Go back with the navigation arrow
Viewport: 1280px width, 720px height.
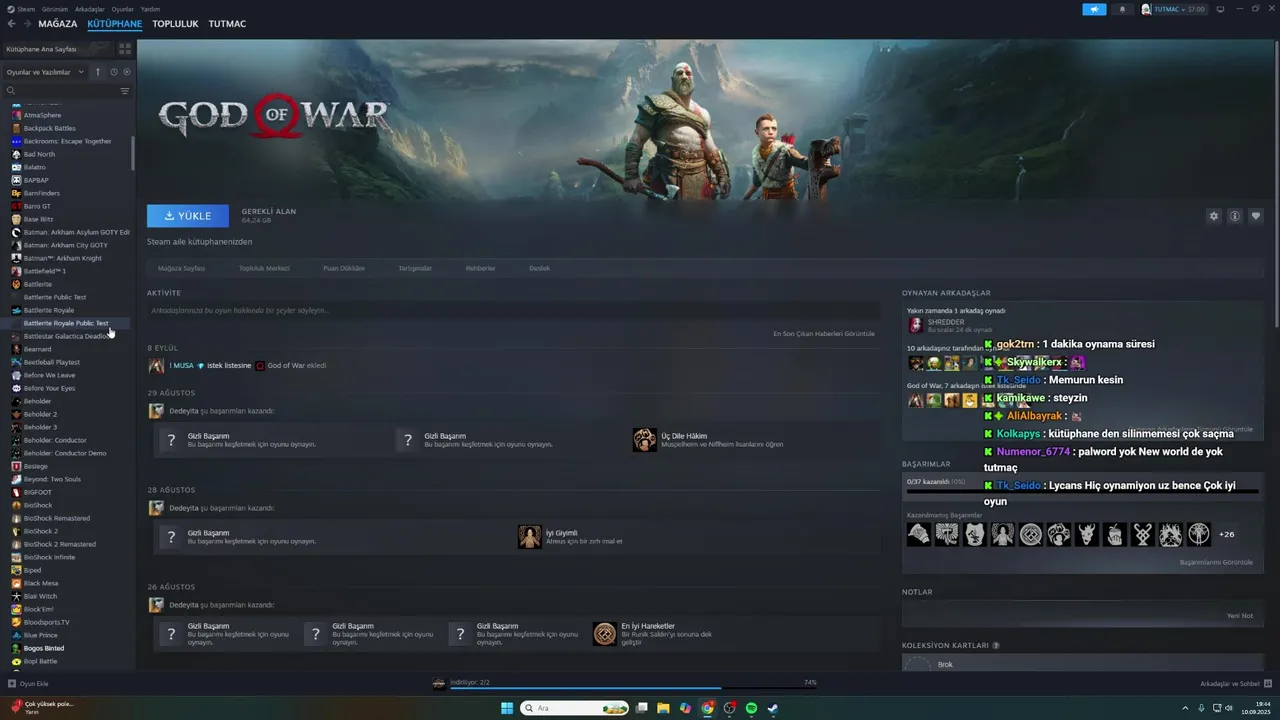coord(12,24)
